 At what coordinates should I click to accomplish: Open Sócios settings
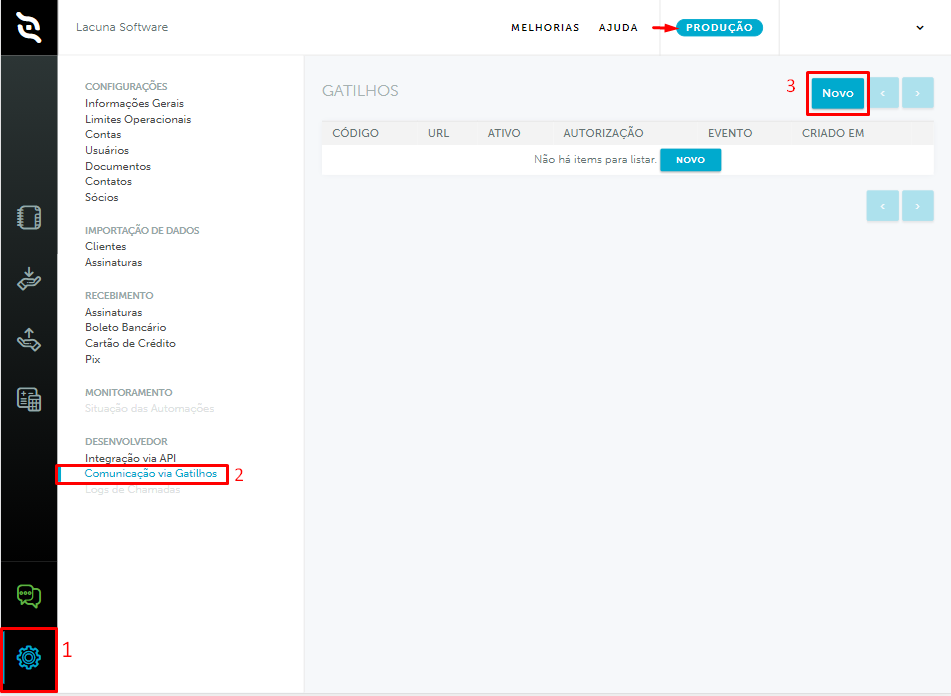[101, 197]
